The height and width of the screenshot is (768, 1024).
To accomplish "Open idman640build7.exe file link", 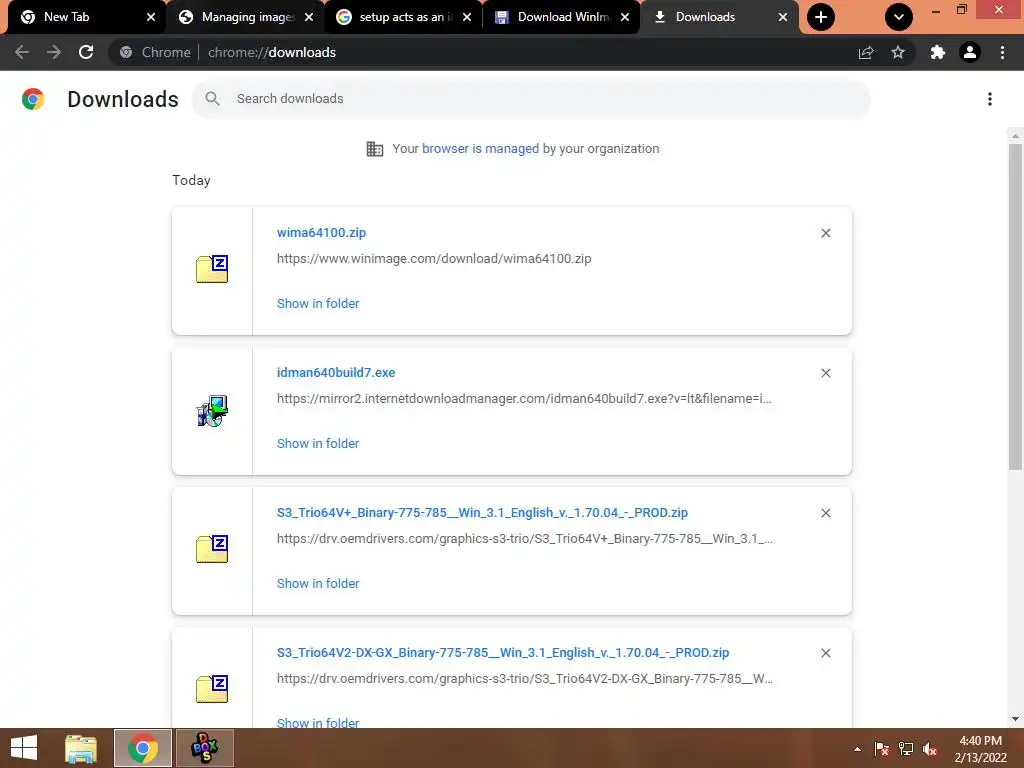I will (336, 372).
